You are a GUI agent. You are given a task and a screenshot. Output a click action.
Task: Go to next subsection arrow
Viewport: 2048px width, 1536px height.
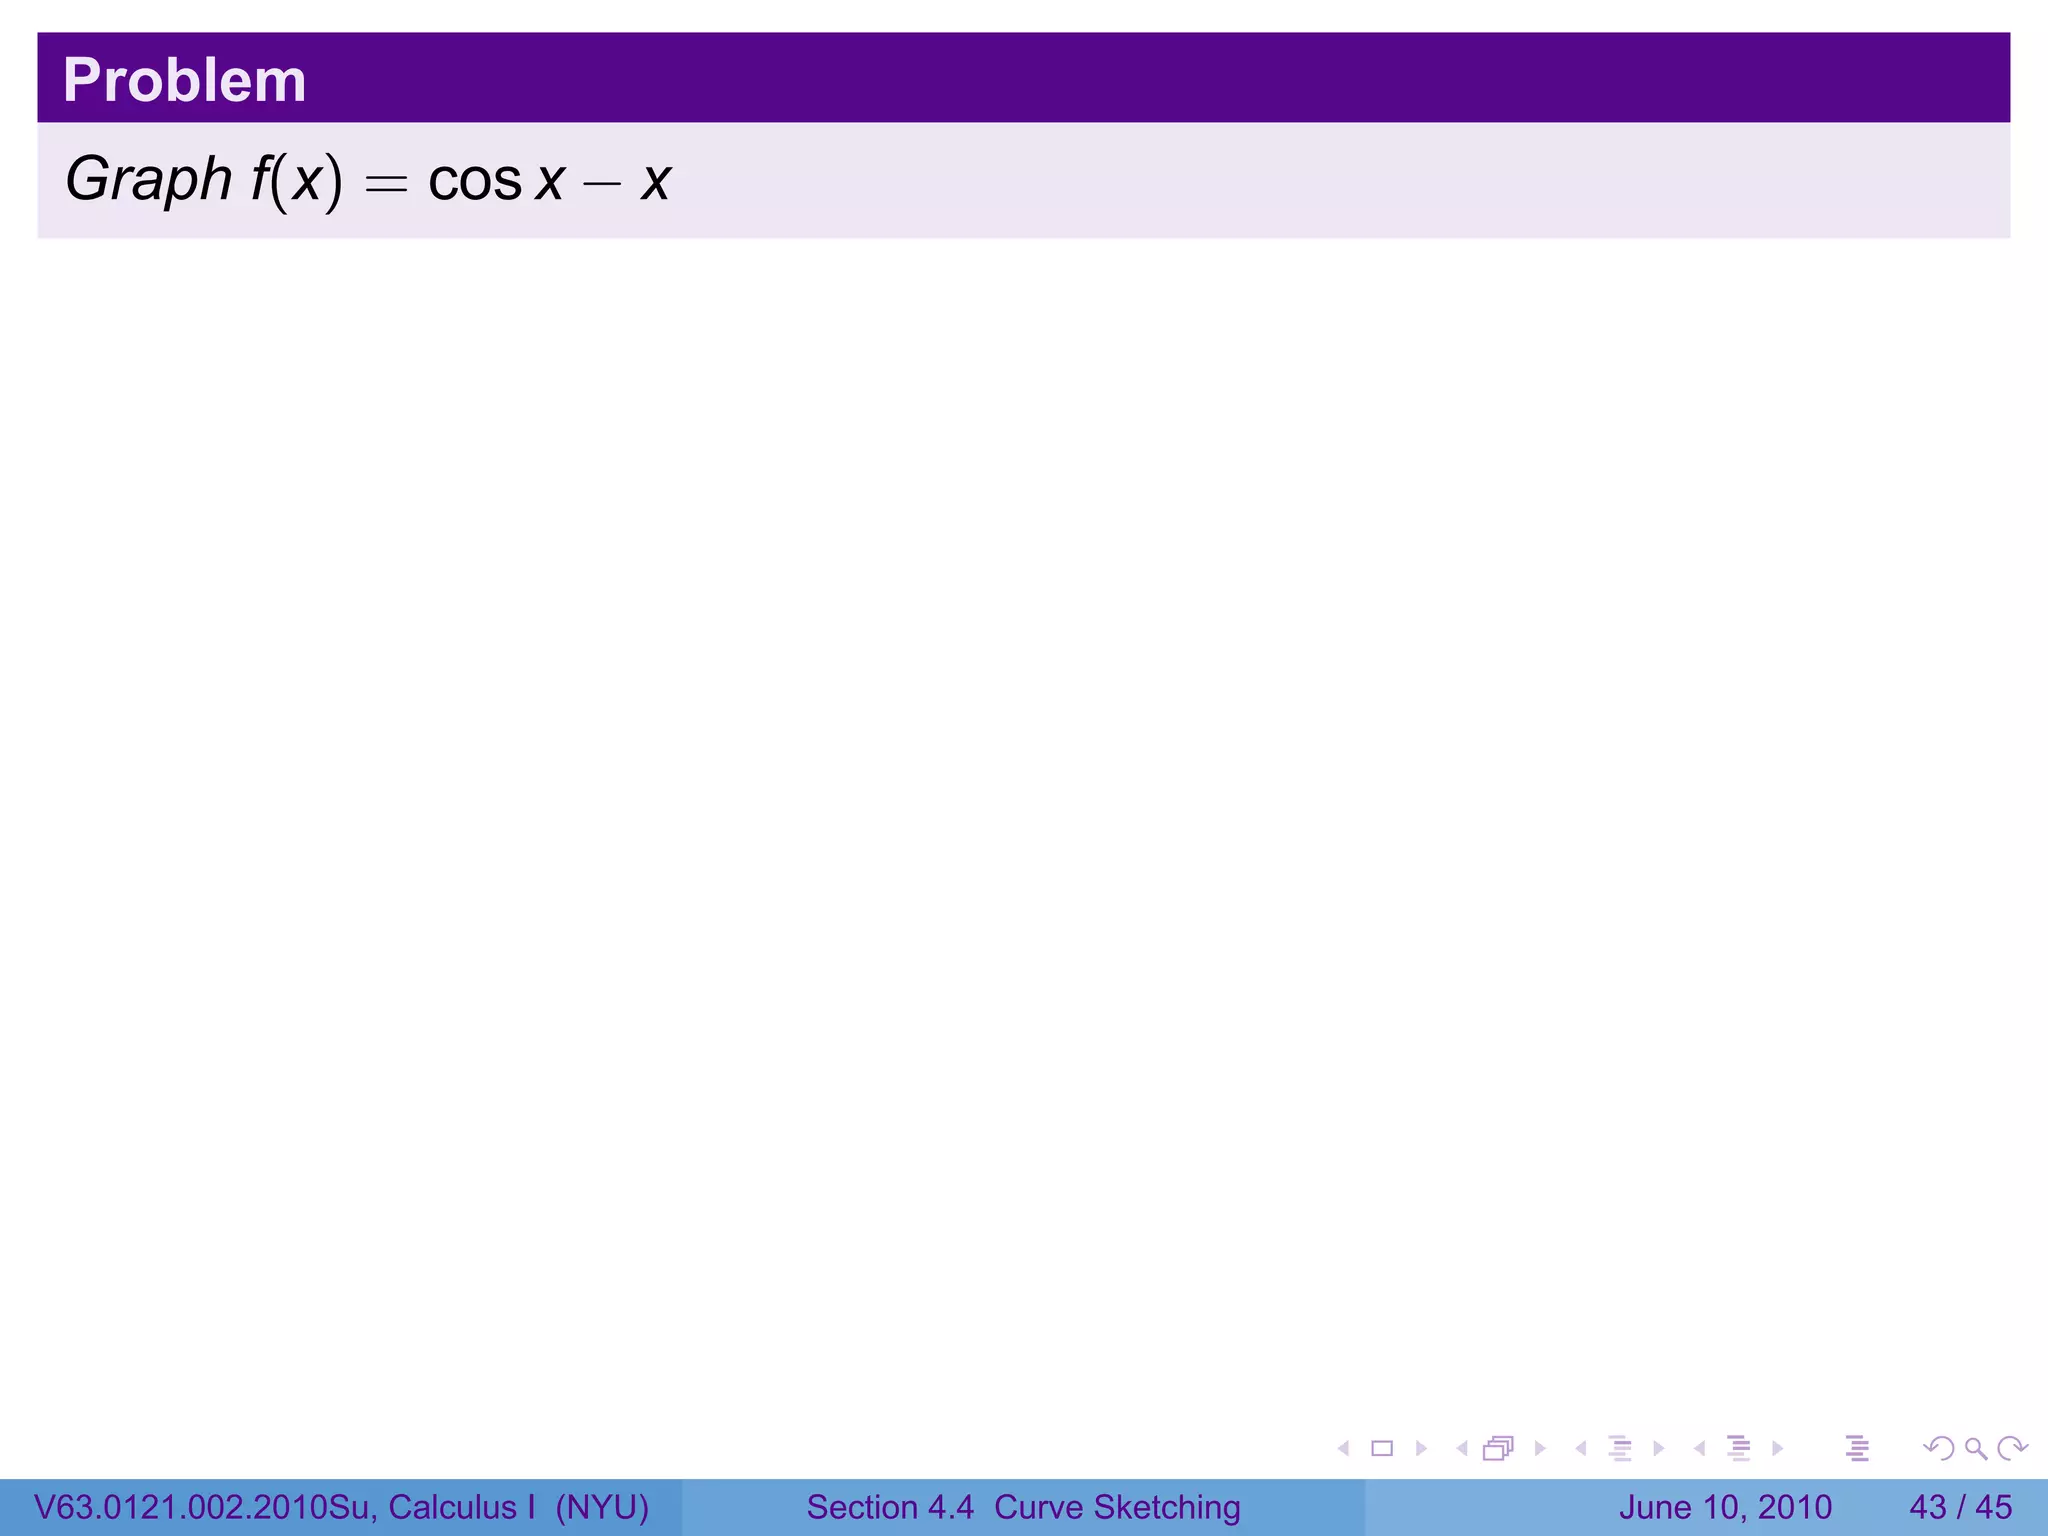[1659, 1448]
